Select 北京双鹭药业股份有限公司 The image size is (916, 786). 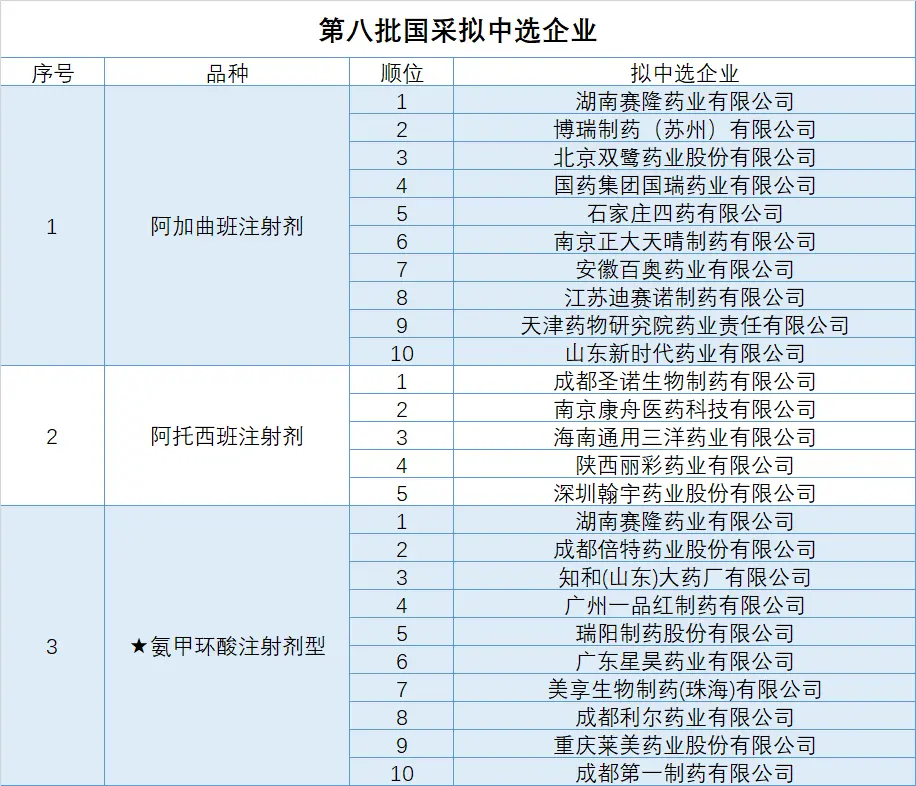pos(685,157)
